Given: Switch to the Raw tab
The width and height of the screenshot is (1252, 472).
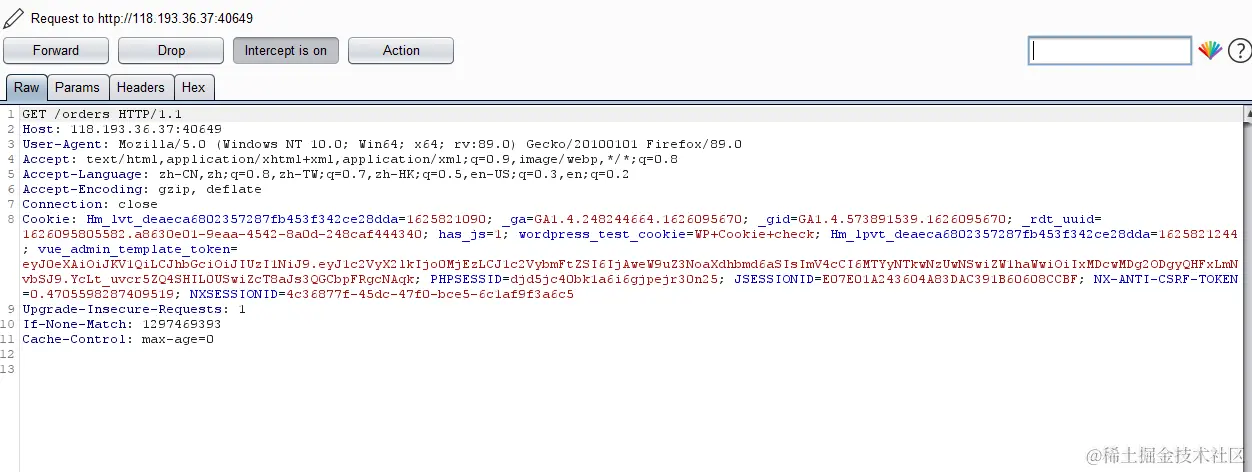Looking at the screenshot, I should pos(26,88).
